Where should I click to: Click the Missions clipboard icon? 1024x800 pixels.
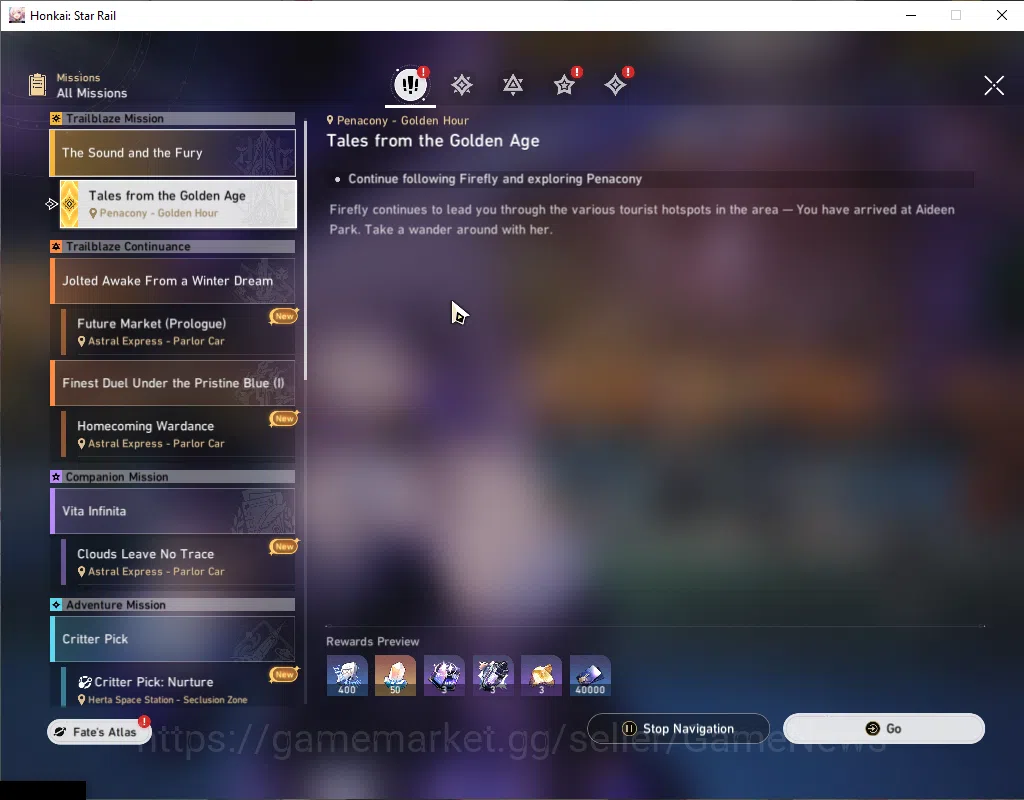[38, 85]
